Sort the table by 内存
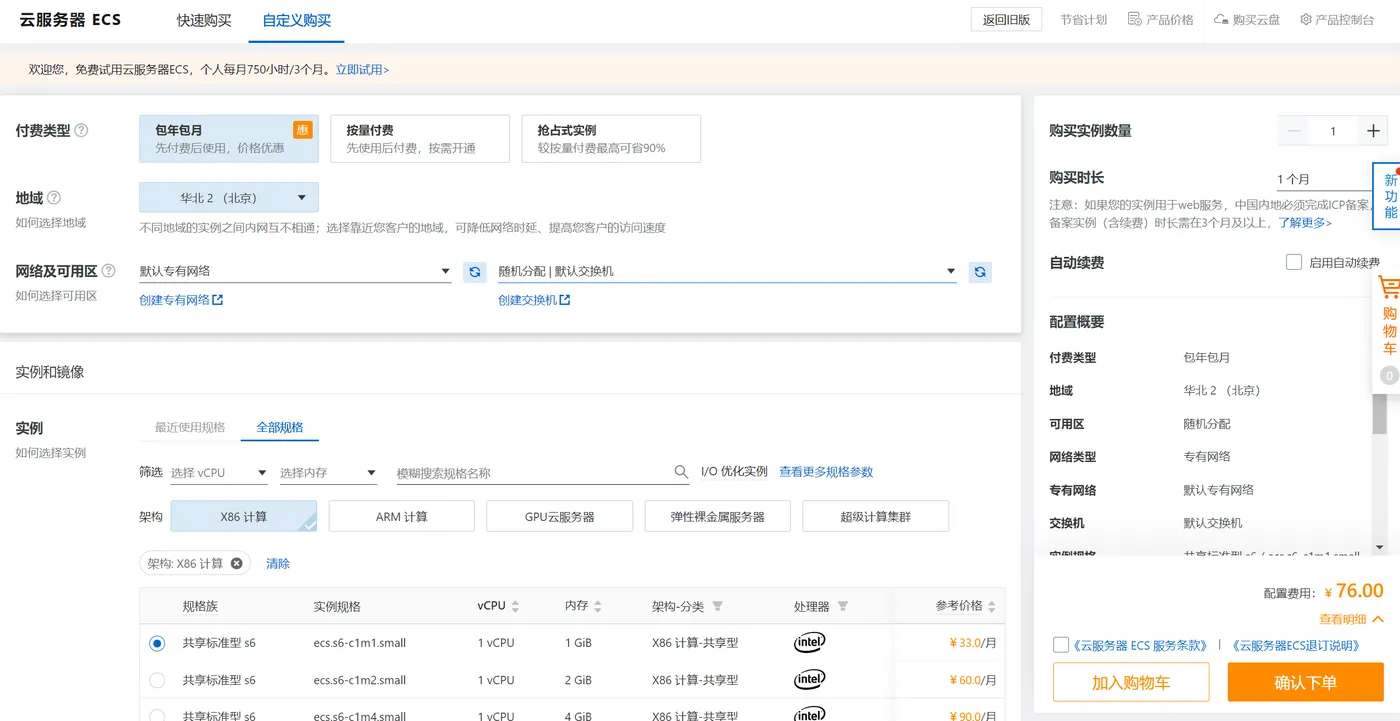Viewport: 1400px width, 721px height. point(598,606)
